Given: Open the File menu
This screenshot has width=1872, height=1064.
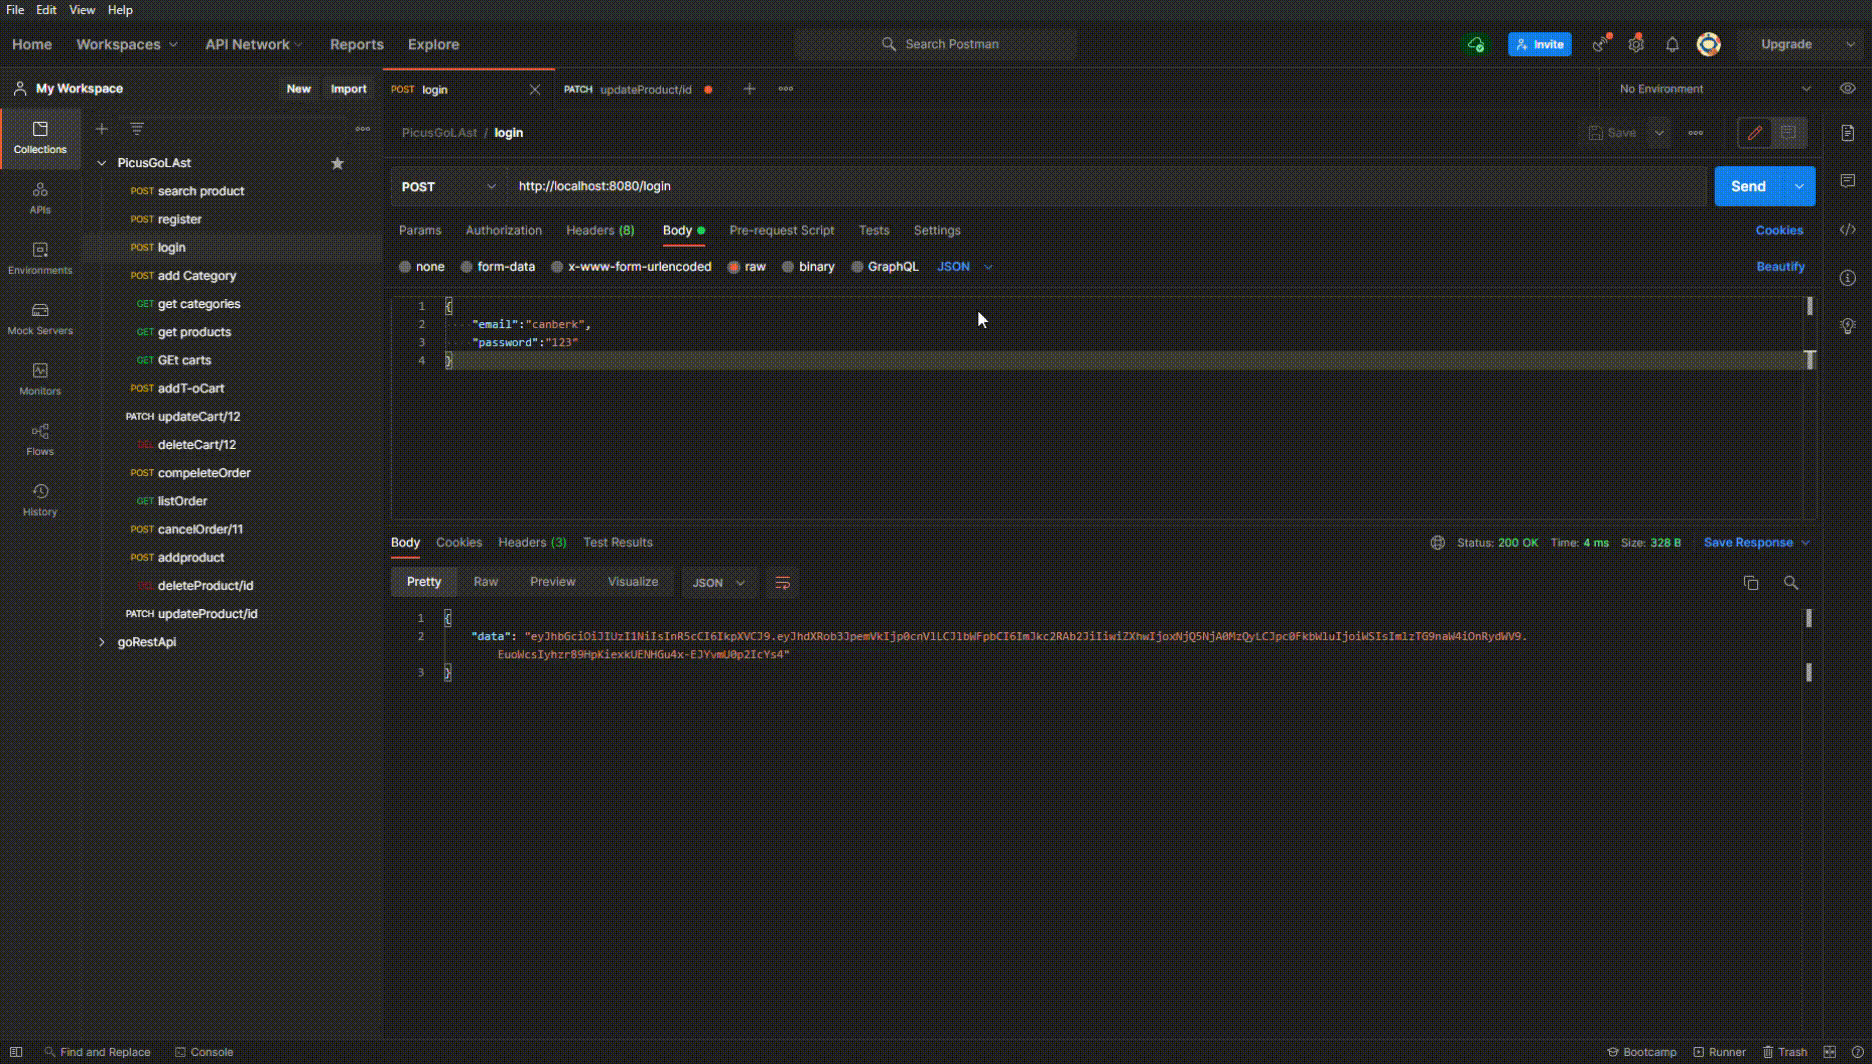Looking at the screenshot, I should click(x=15, y=10).
